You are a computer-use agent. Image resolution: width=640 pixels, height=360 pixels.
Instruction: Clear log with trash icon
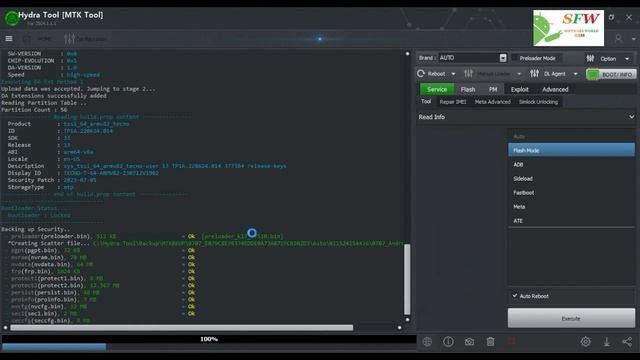click(x=491, y=342)
